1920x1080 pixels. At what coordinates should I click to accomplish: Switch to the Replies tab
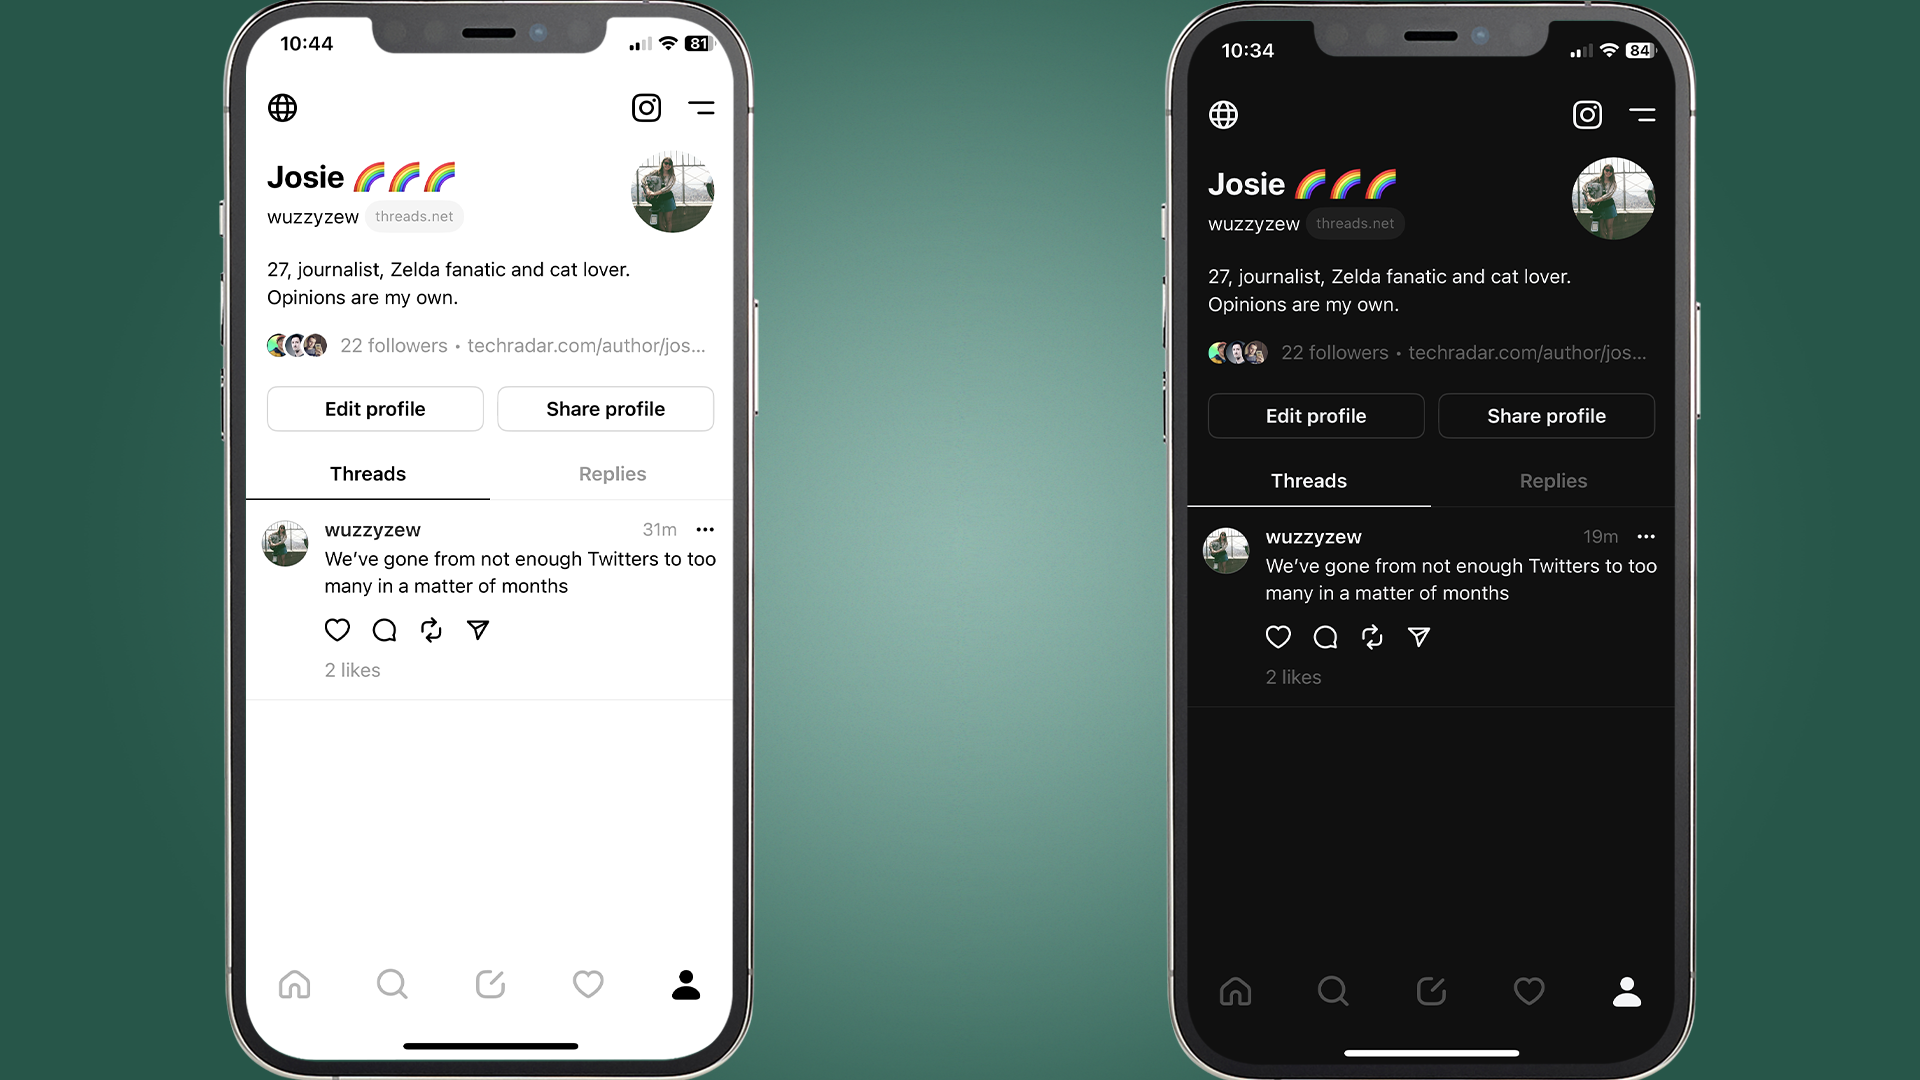611,473
